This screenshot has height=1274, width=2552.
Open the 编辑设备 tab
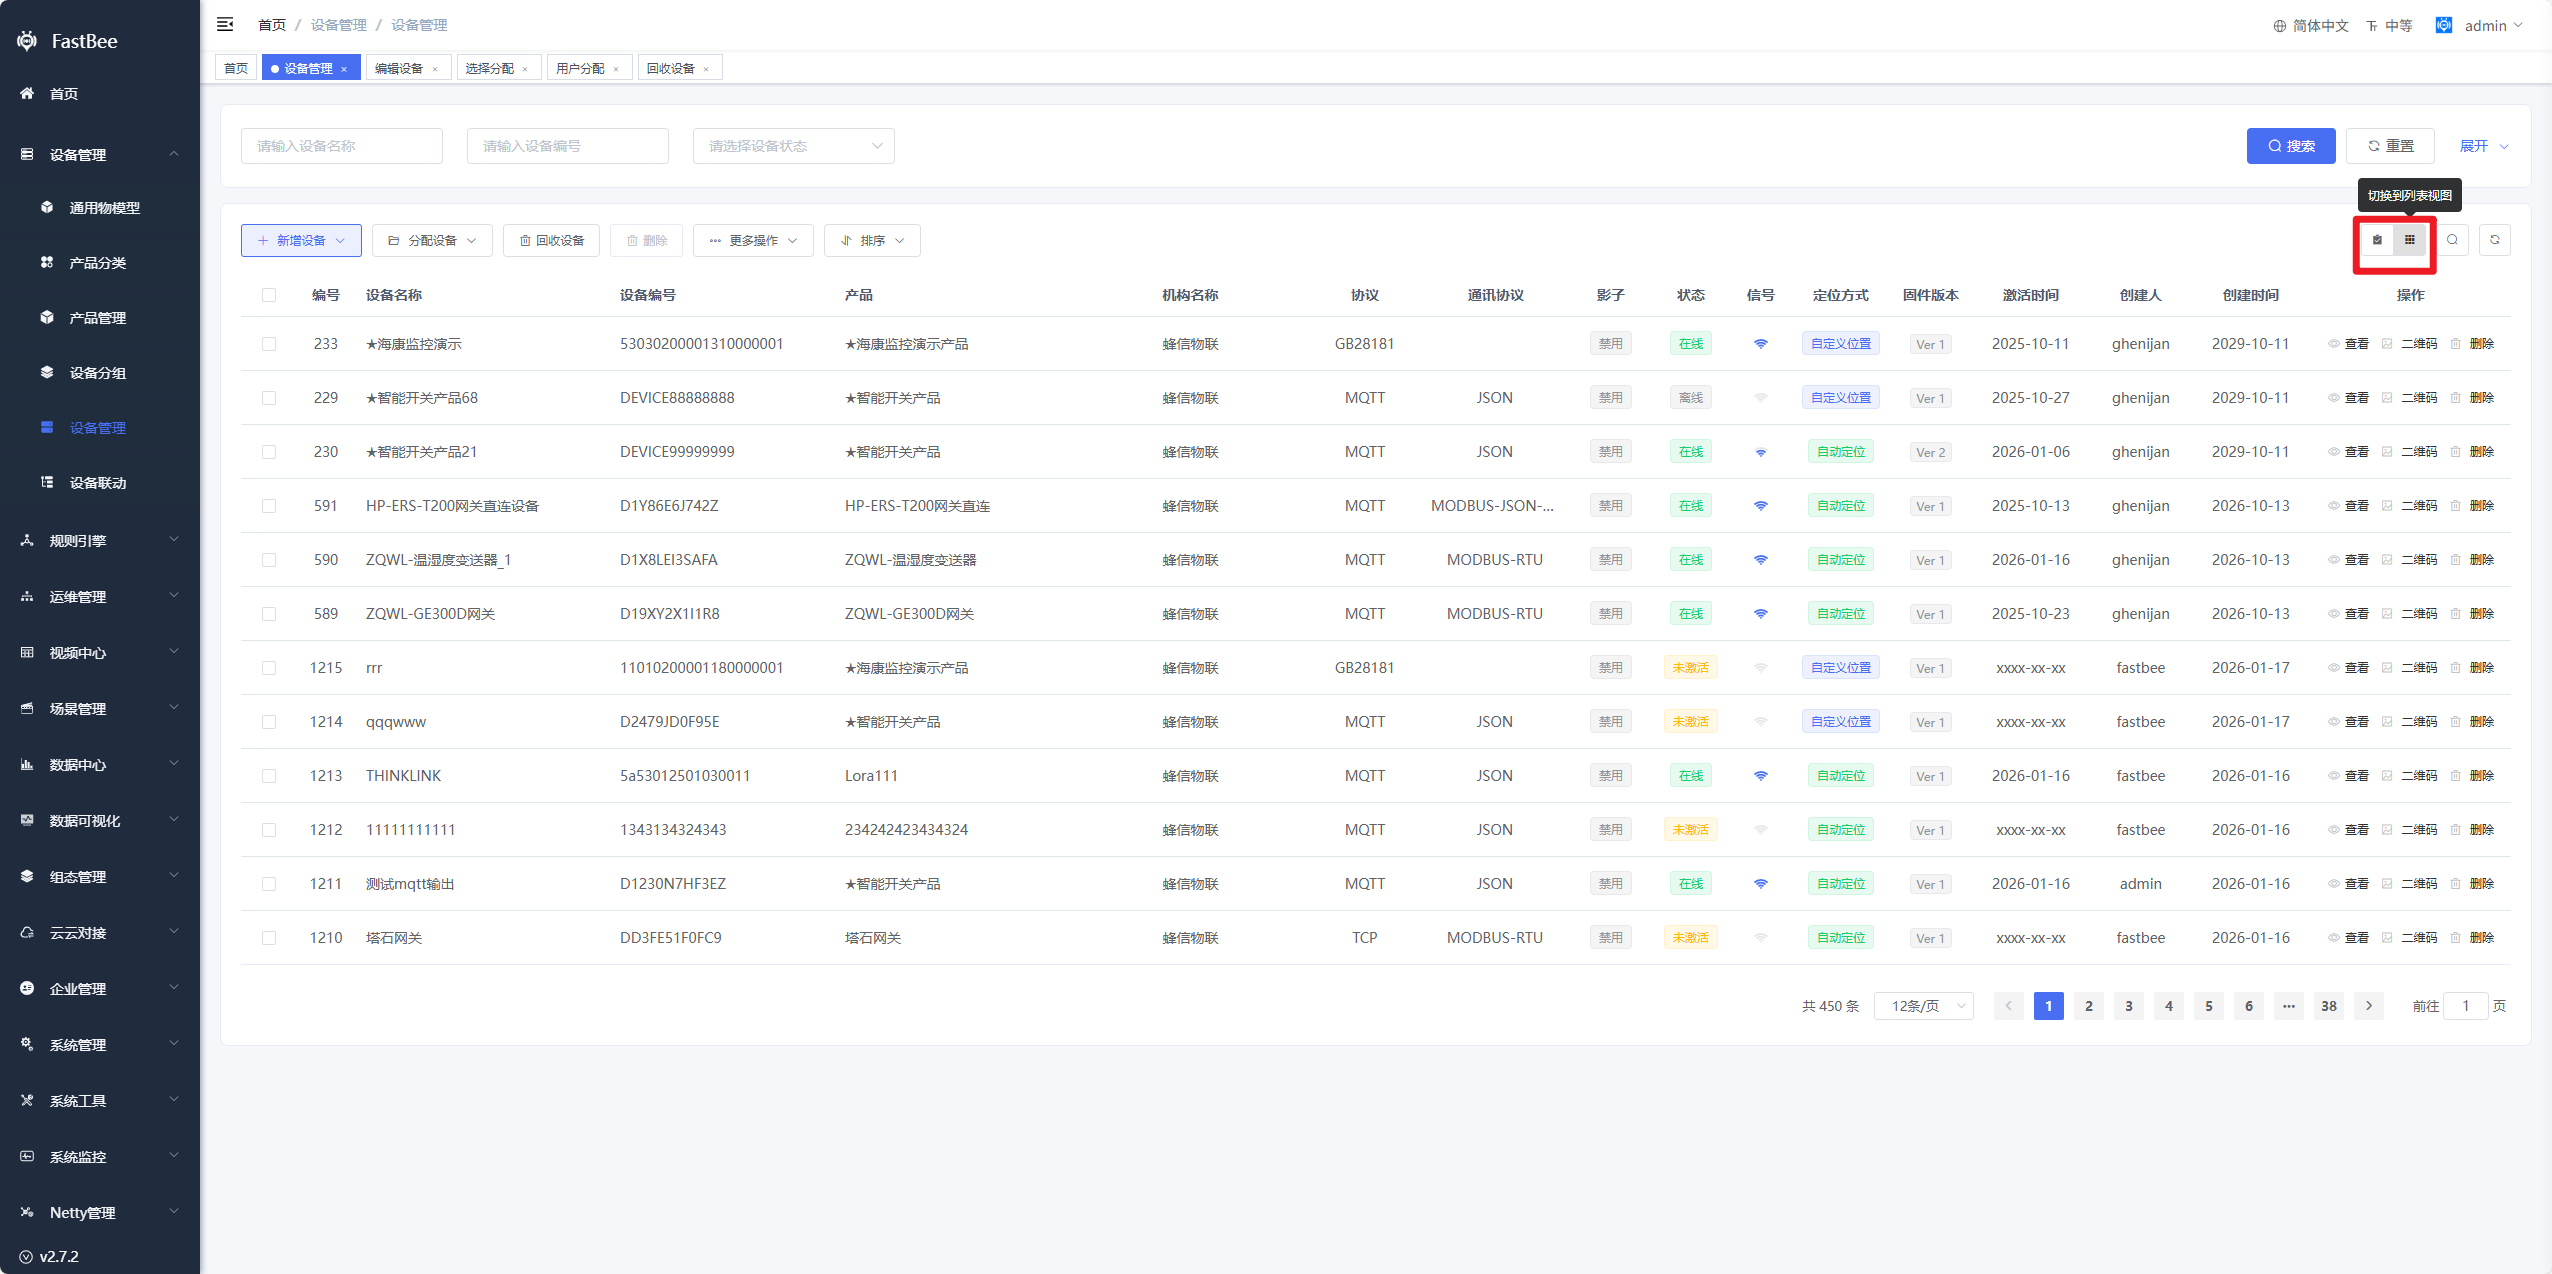[x=399, y=68]
